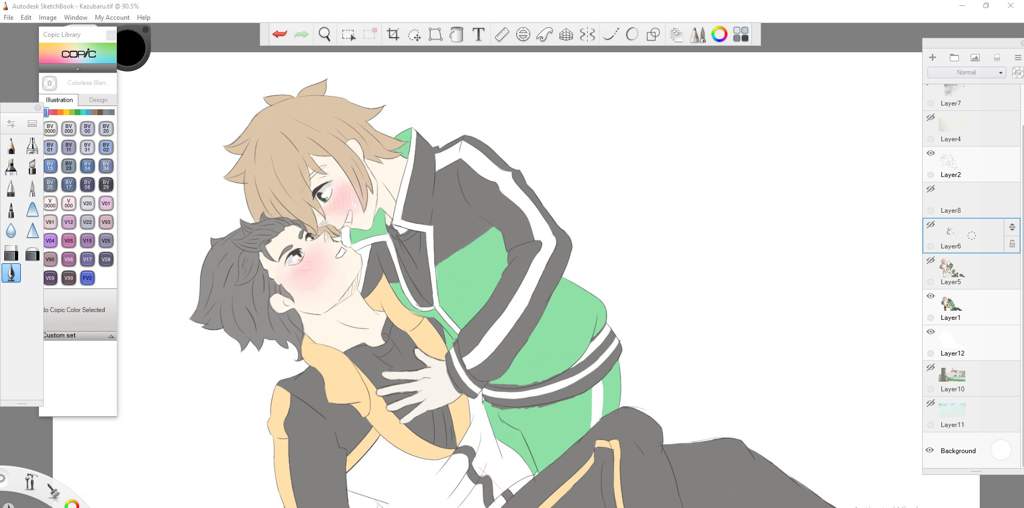Open the Brush Library icon
1024x508 pixels.
32,123
